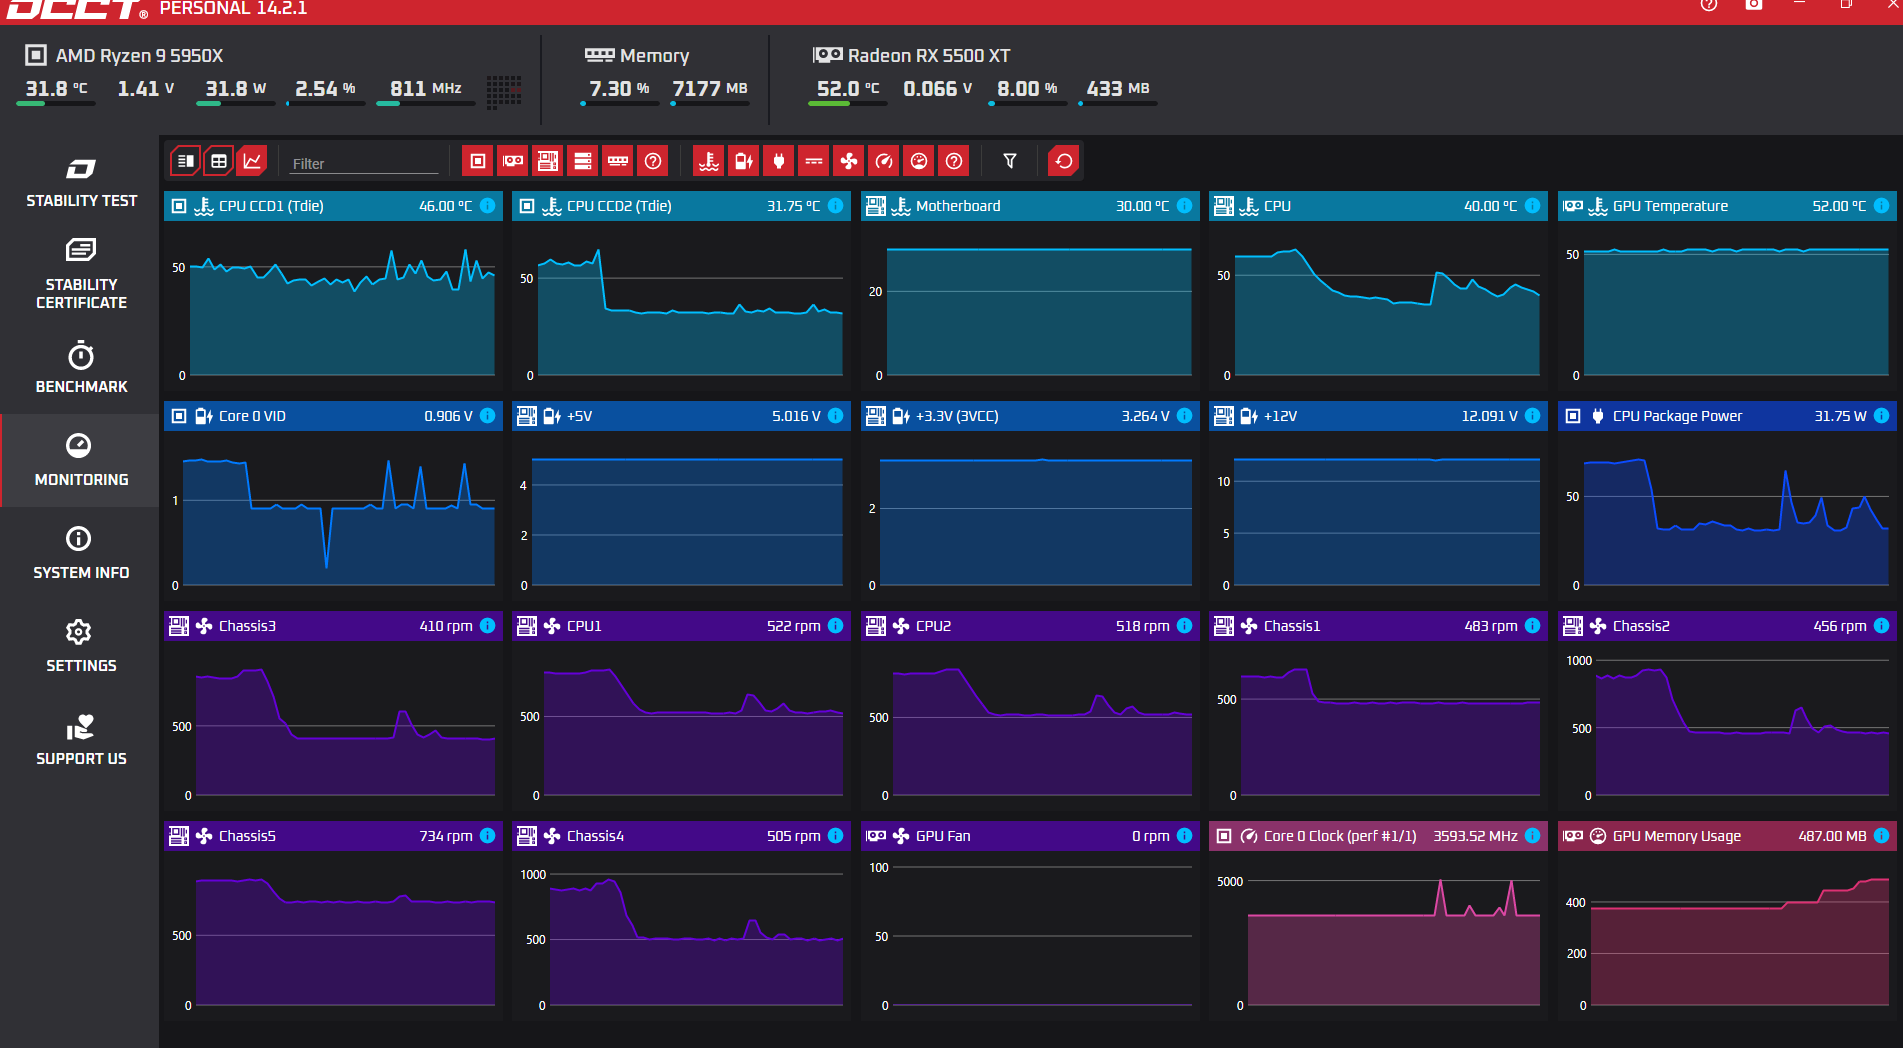Screen dimensions: 1903x1048
Task: Click the 3593.52 MHz clock value
Action: [x=1475, y=836]
